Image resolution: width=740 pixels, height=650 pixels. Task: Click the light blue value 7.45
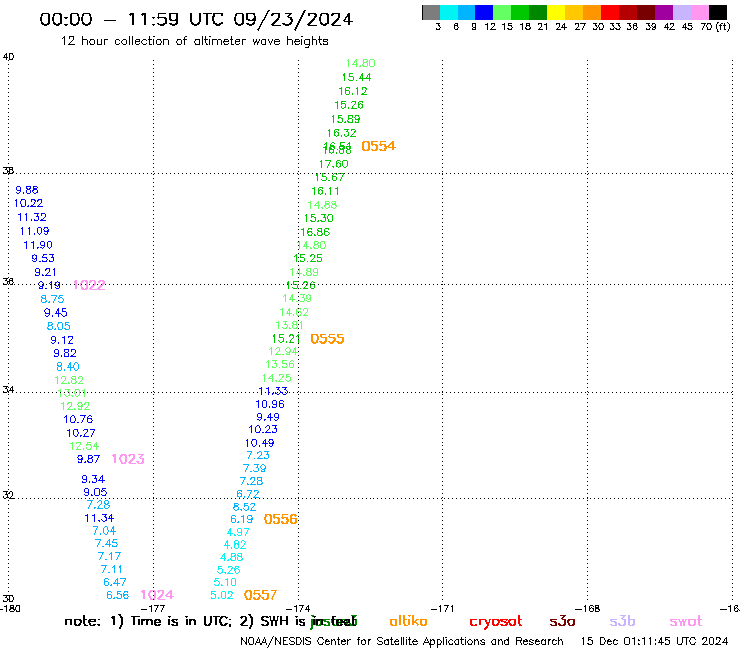pyautogui.click(x=106, y=543)
